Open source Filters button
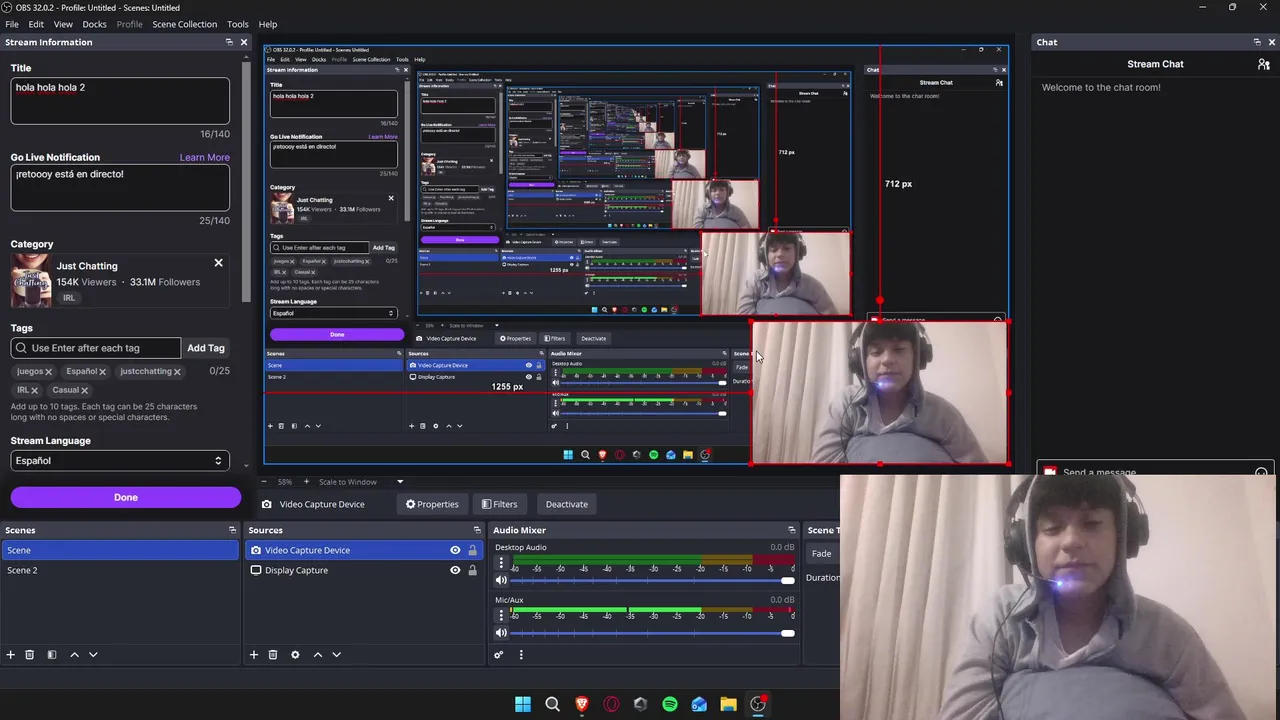 [499, 504]
